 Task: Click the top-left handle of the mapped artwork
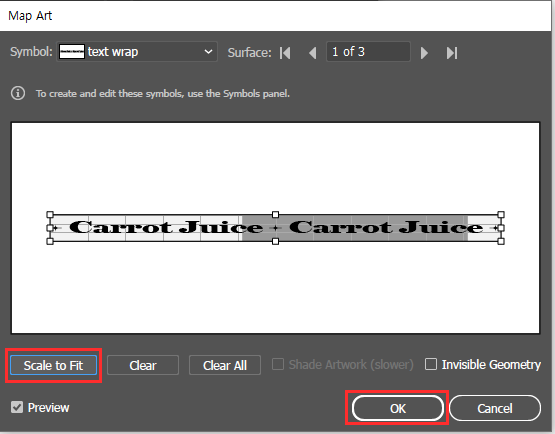(50, 215)
